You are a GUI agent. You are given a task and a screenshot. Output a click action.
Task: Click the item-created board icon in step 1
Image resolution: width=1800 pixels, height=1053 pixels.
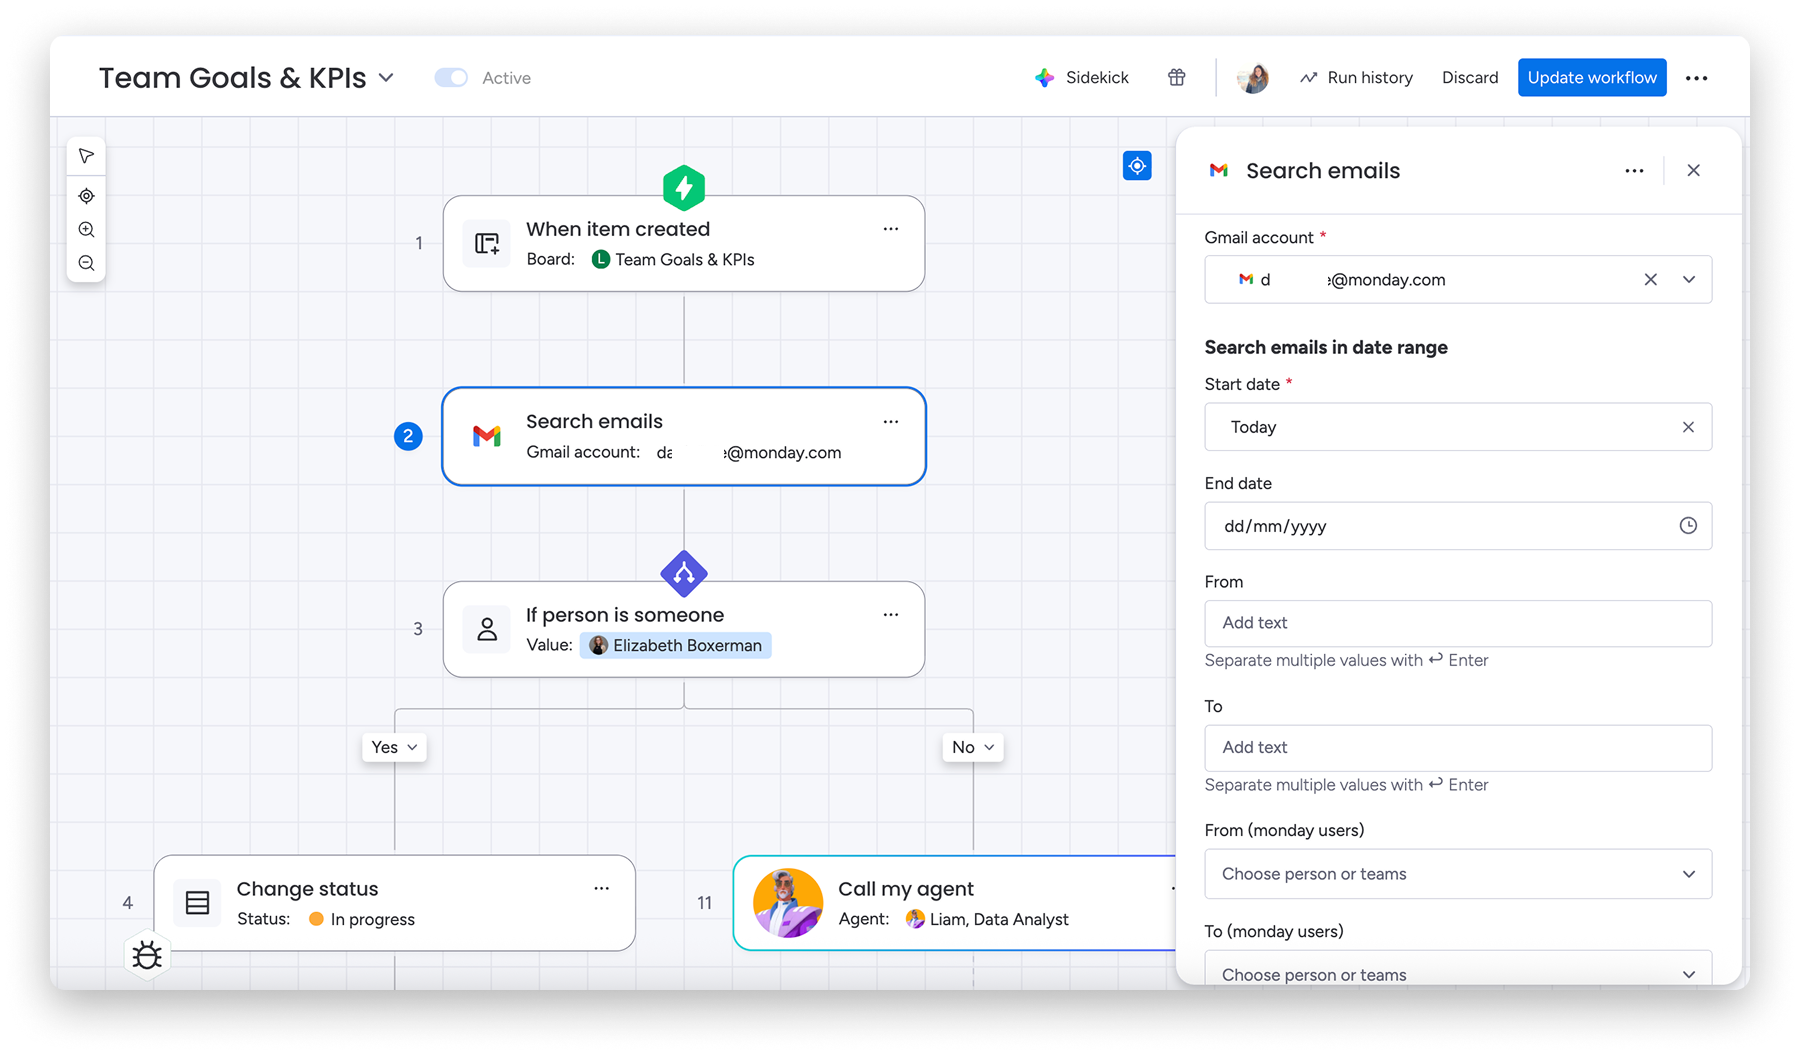pos(487,243)
